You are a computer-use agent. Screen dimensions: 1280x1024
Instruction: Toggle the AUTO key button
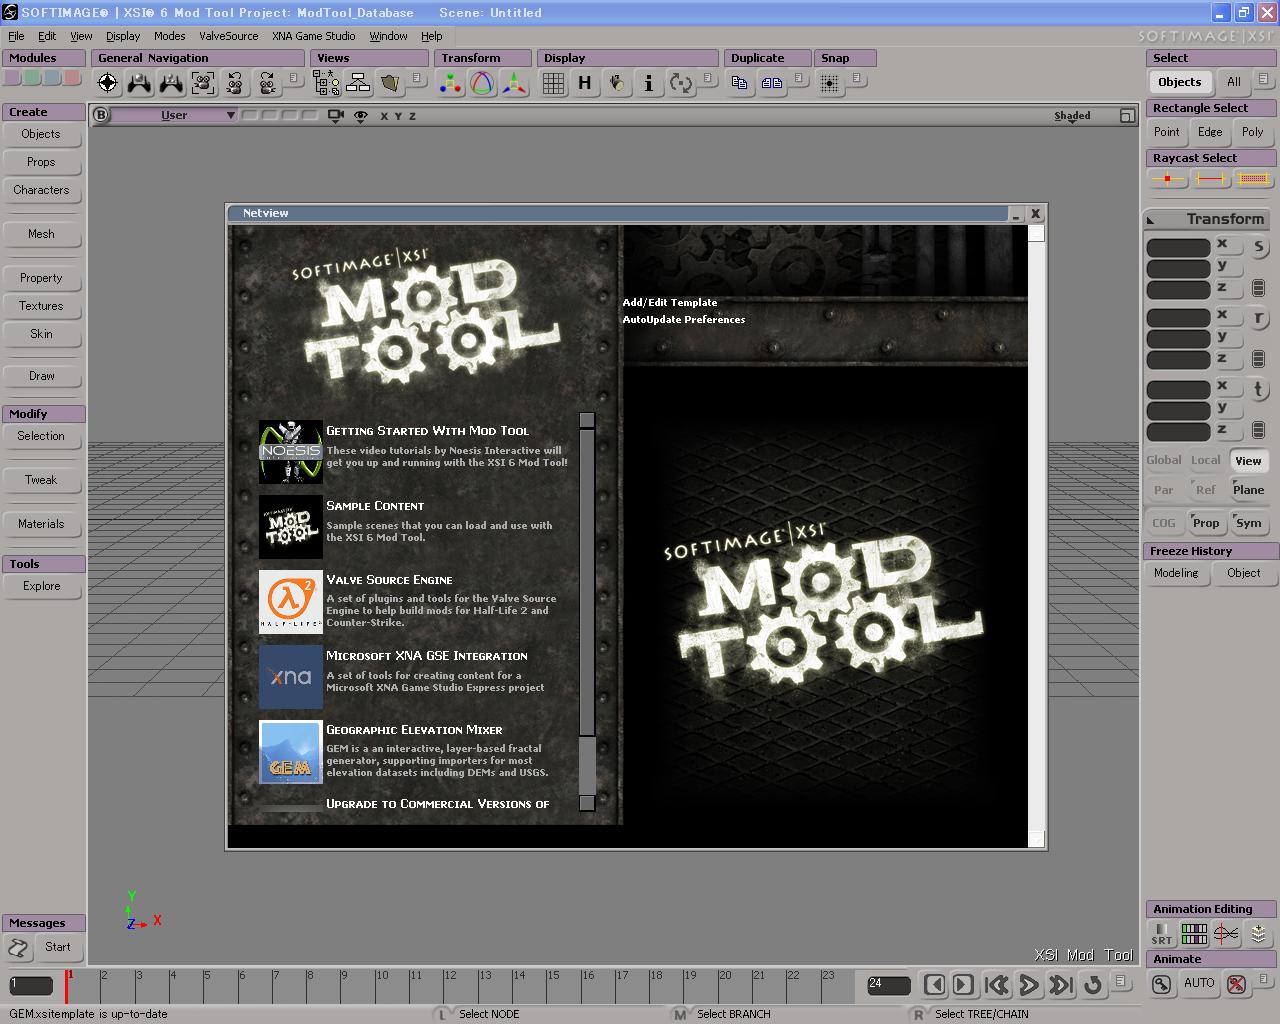[1199, 984]
